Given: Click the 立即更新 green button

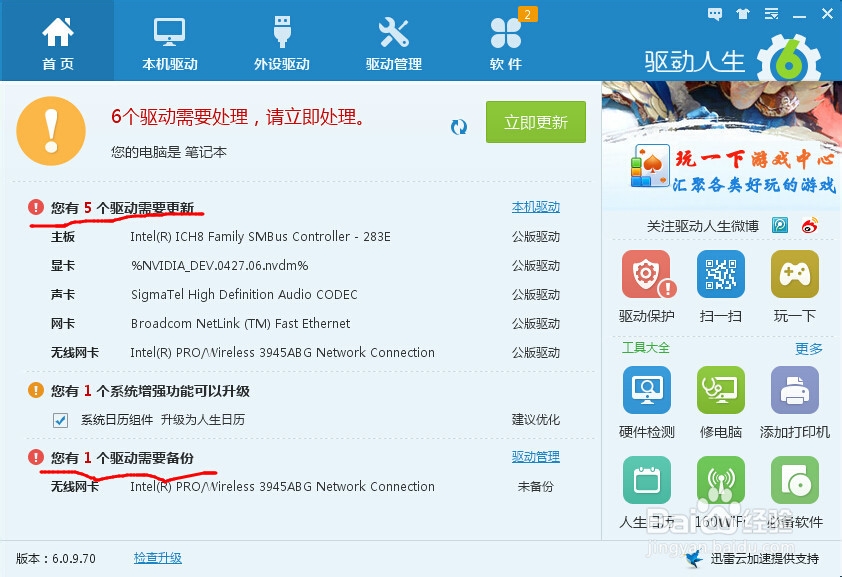Looking at the screenshot, I should coord(535,122).
